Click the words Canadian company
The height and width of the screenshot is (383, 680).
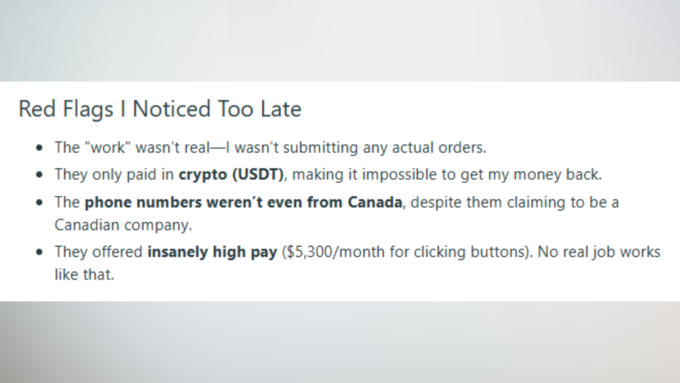coord(123,225)
